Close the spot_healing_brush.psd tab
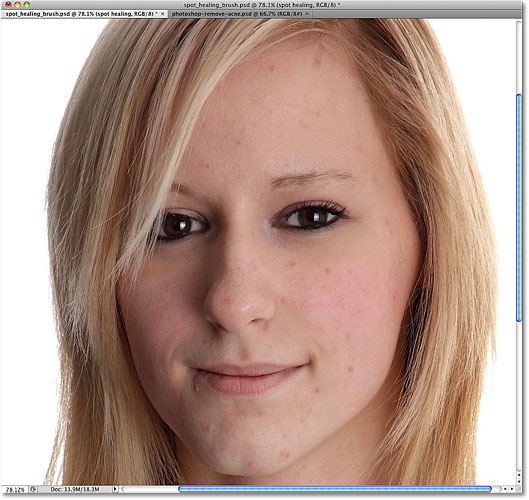The height and width of the screenshot is (500, 529). coord(162,14)
